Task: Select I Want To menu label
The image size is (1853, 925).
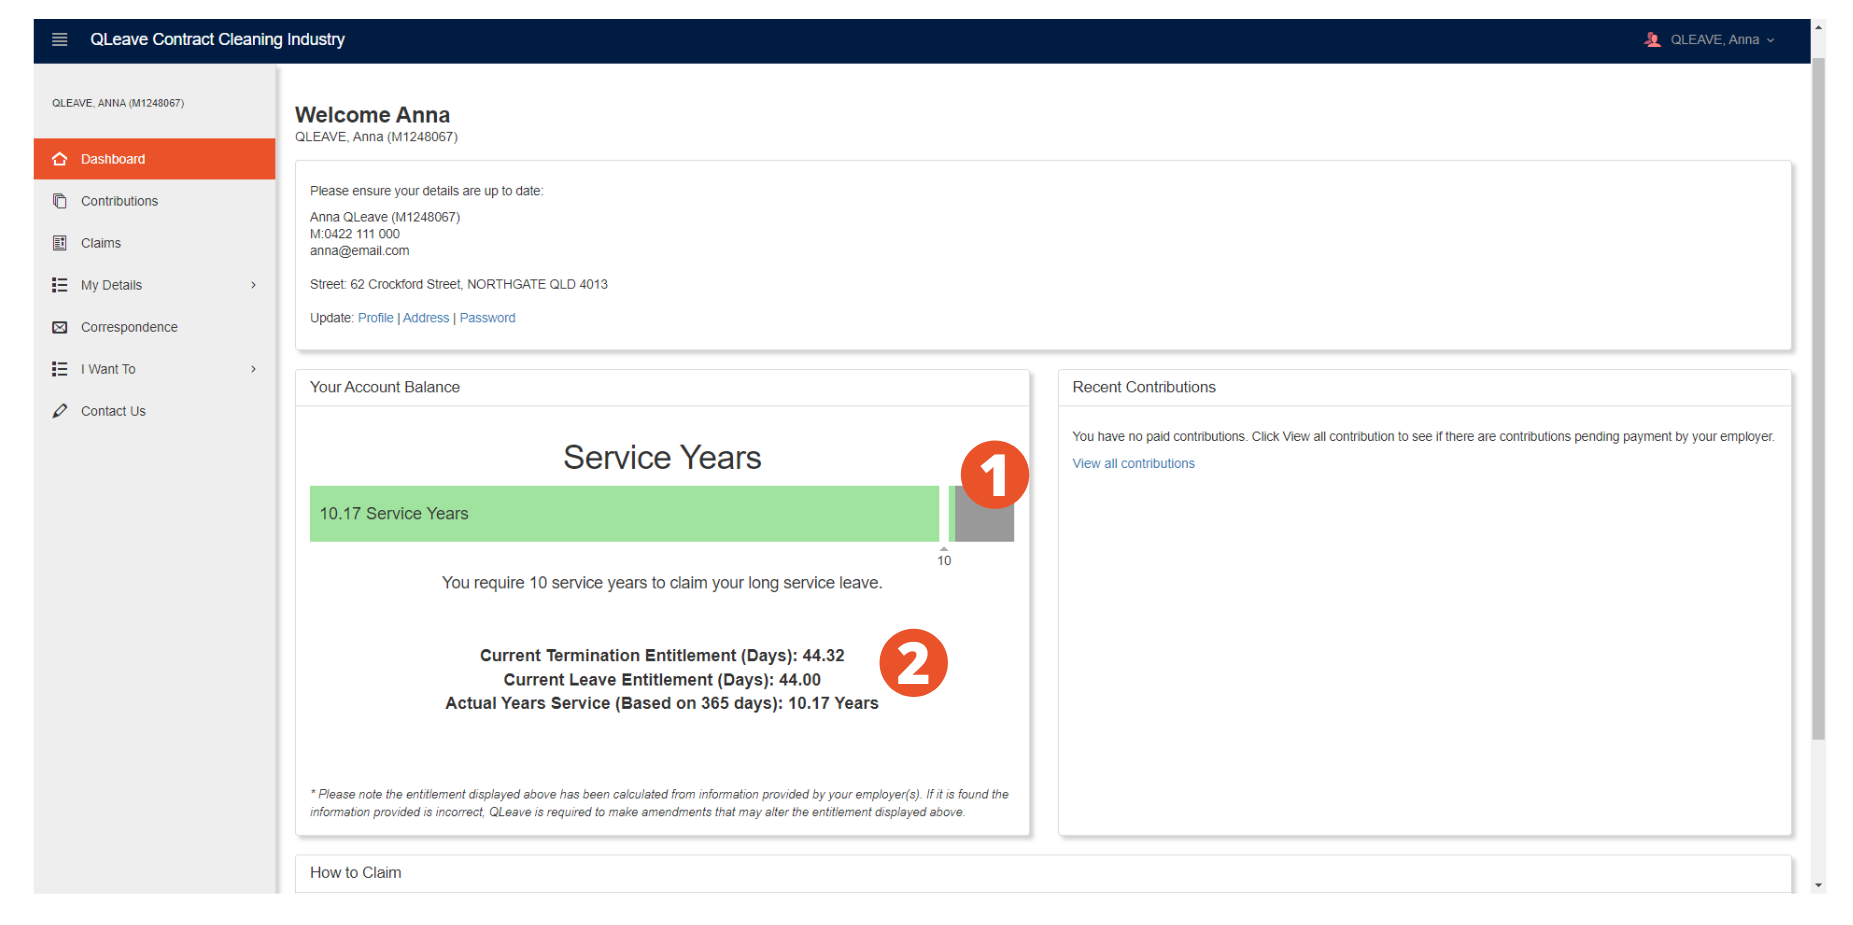Action: pyautogui.click(x=108, y=369)
